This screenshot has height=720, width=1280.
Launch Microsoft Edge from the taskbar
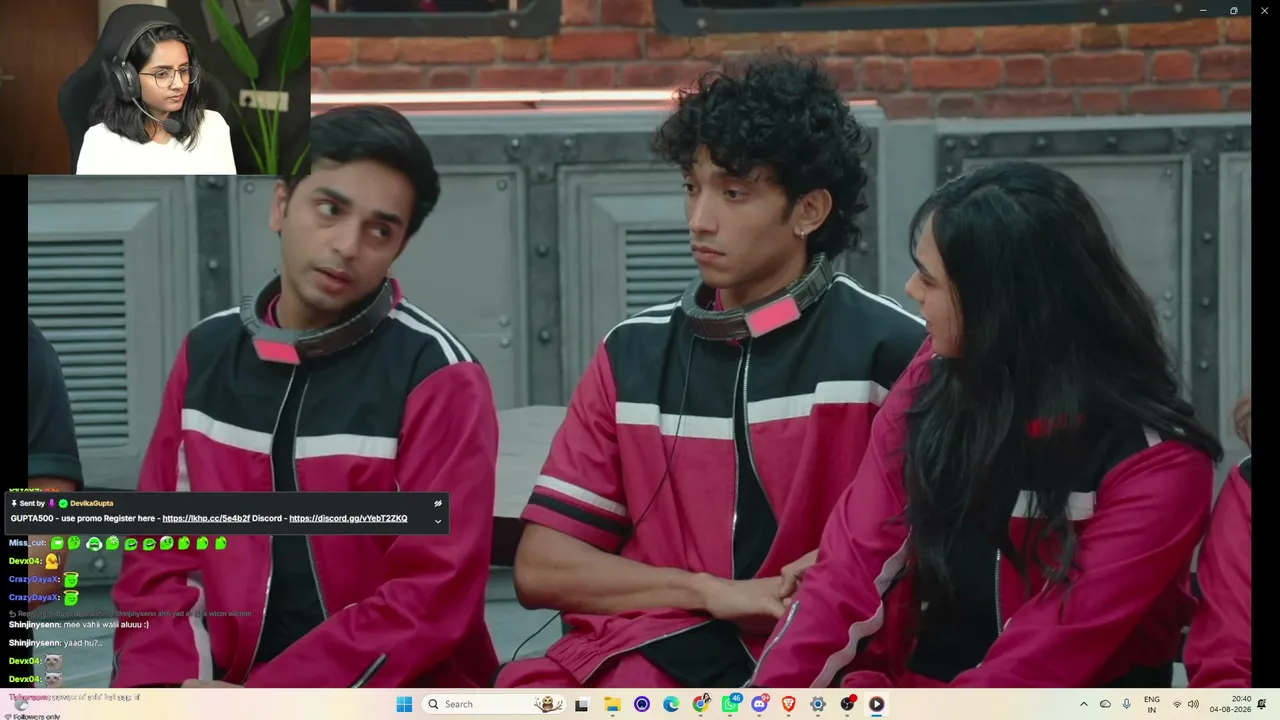[x=671, y=704]
